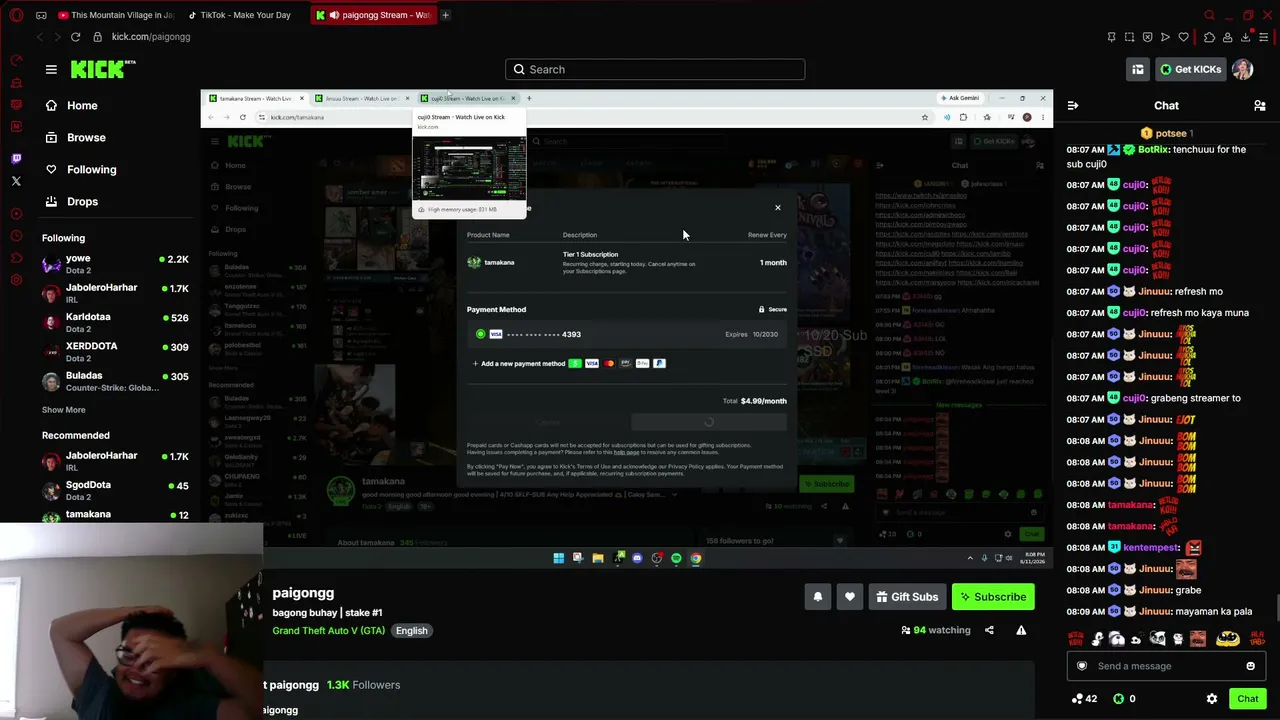The height and width of the screenshot is (720, 1280).
Task: Click the English language tag
Action: [x=411, y=631]
